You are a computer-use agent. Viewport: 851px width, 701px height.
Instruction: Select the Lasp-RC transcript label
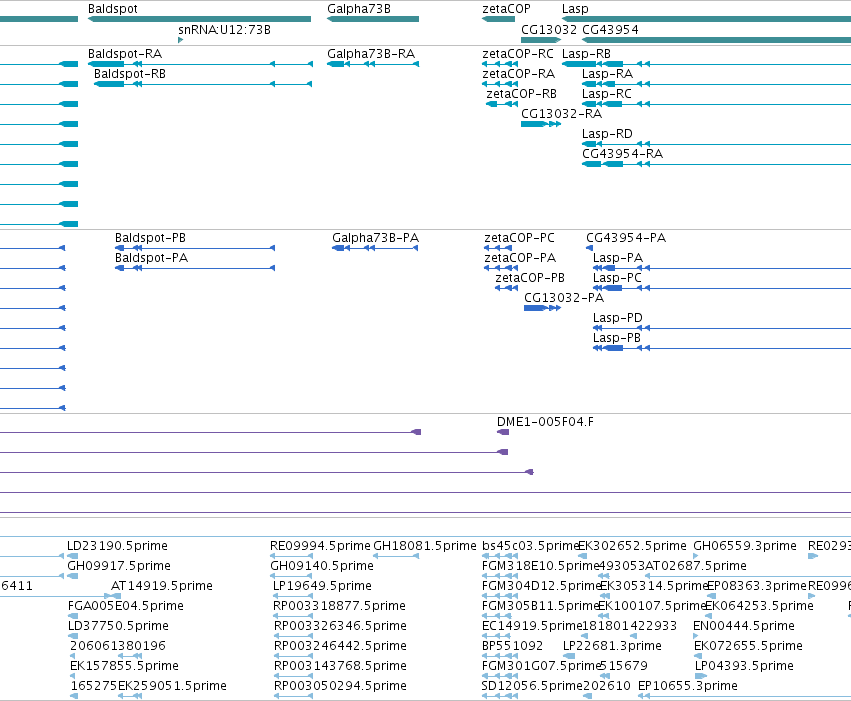607,94
